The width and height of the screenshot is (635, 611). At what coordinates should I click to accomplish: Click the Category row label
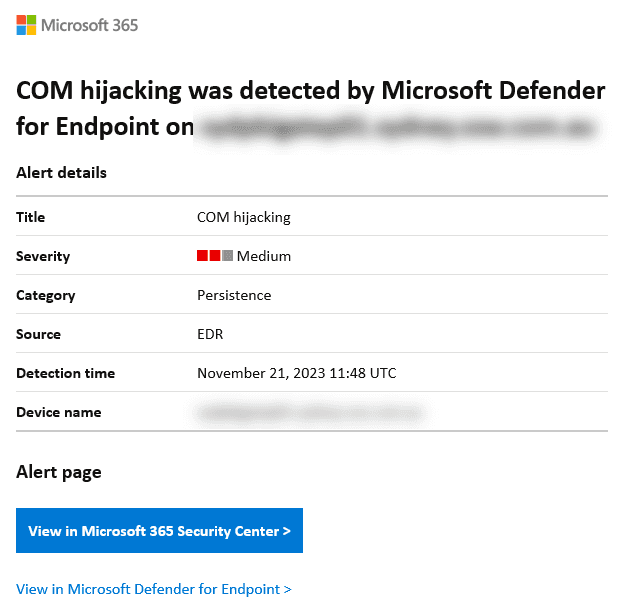pyautogui.click(x=46, y=295)
